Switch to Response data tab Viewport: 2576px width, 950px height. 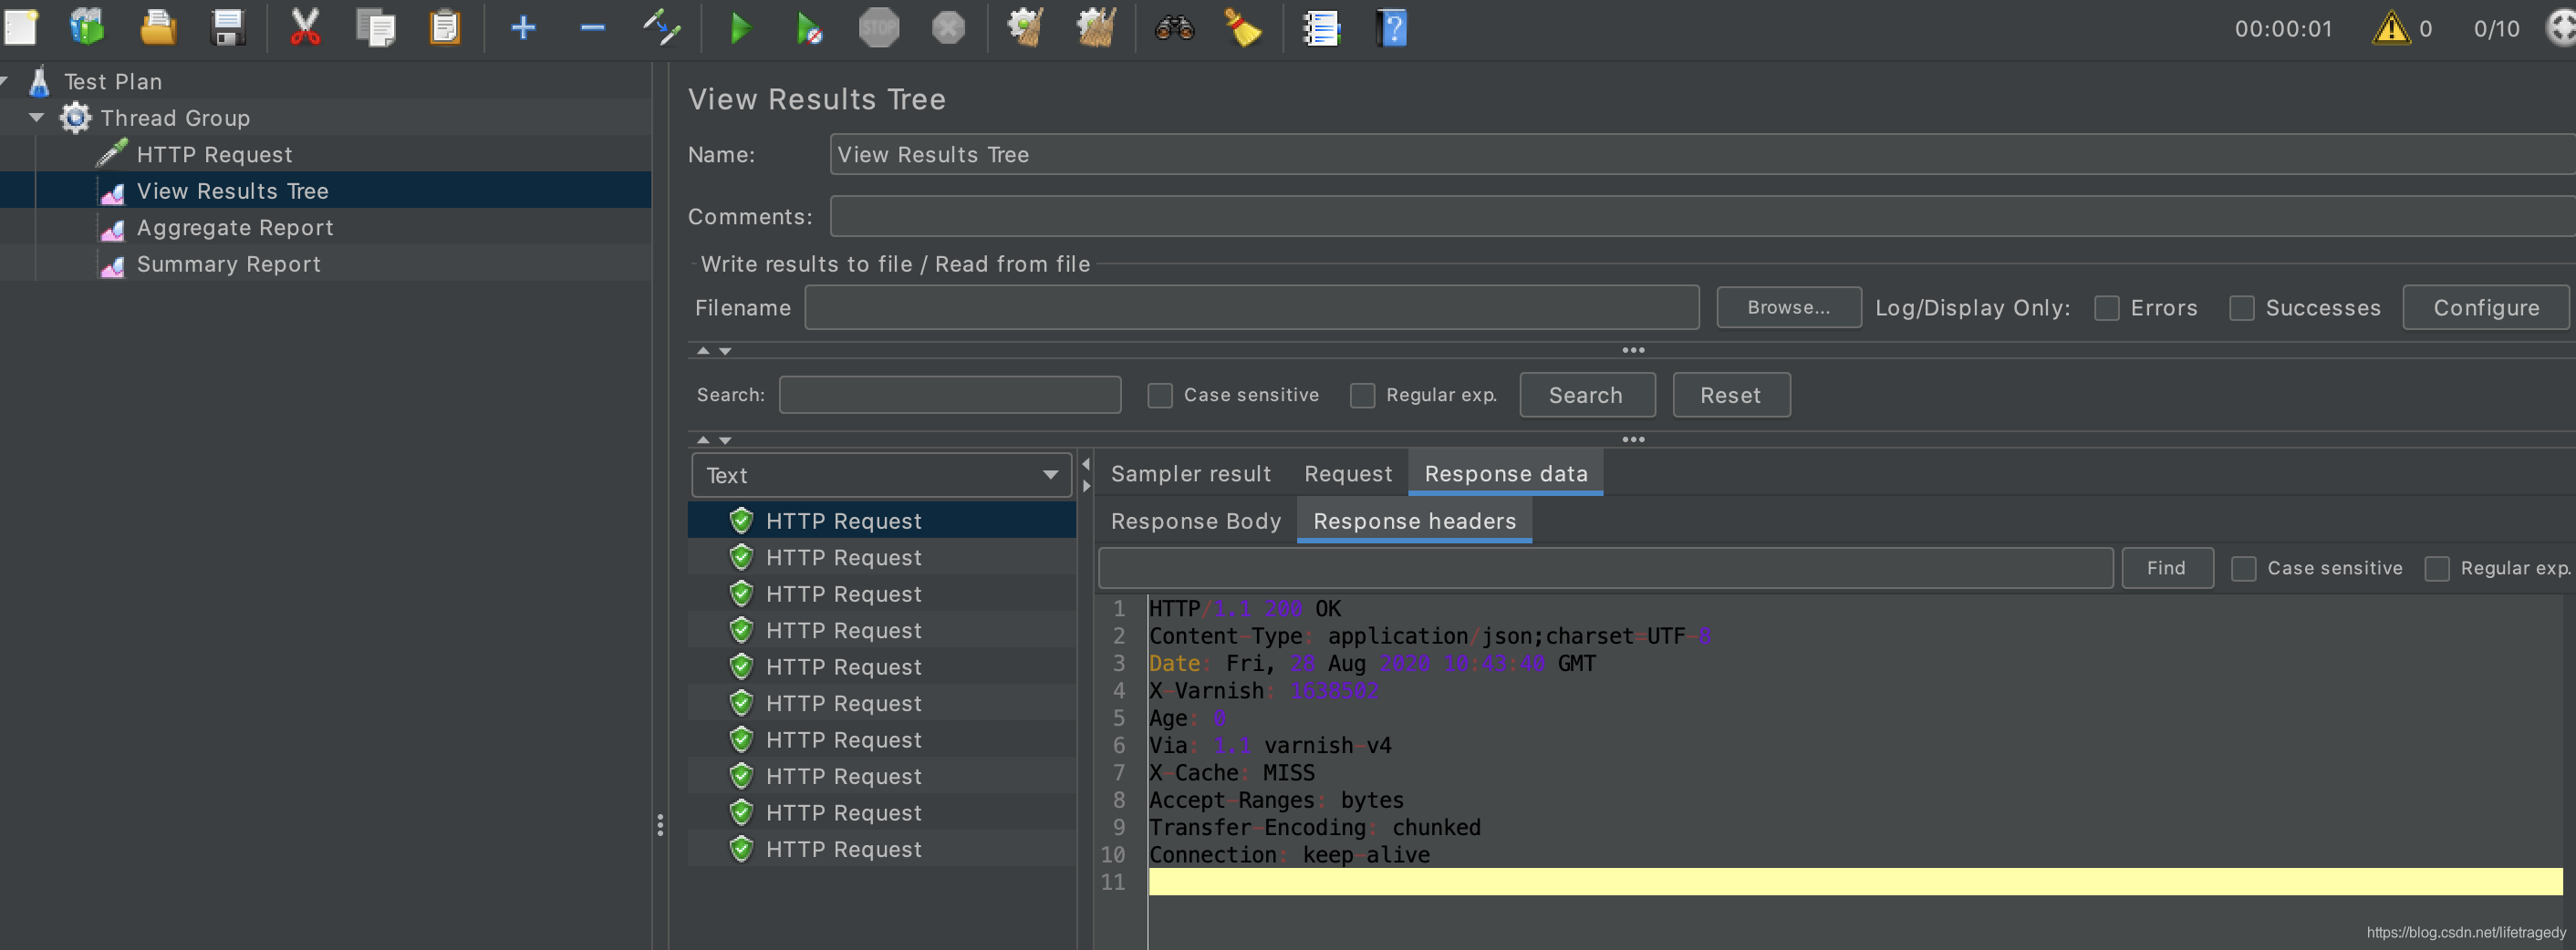pyautogui.click(x=1505, y=473)
